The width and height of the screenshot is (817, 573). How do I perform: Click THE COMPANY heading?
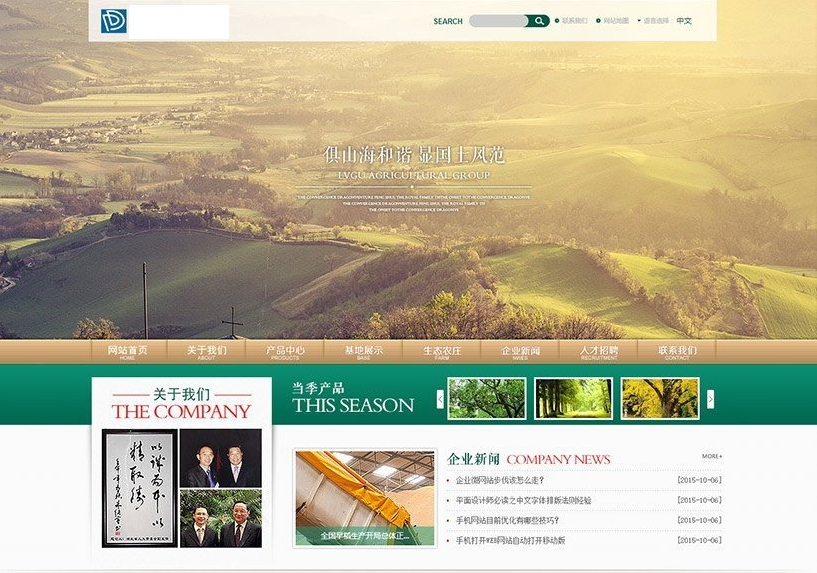pos(181,412)
